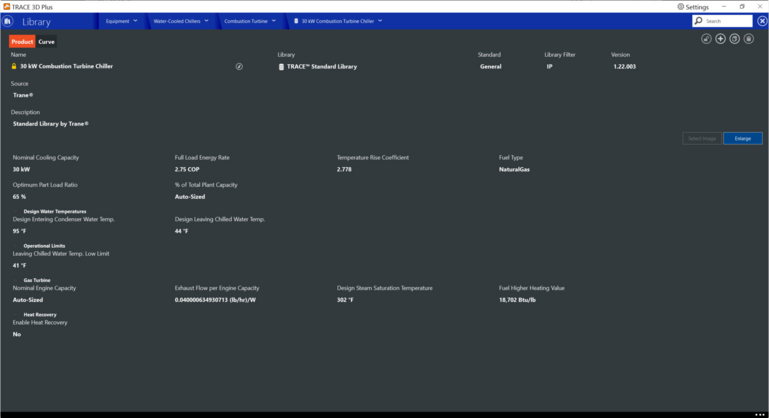The width and height of the screenshot is (769, 418).
Task: Focus the Search input field
Action: [727, 21]
